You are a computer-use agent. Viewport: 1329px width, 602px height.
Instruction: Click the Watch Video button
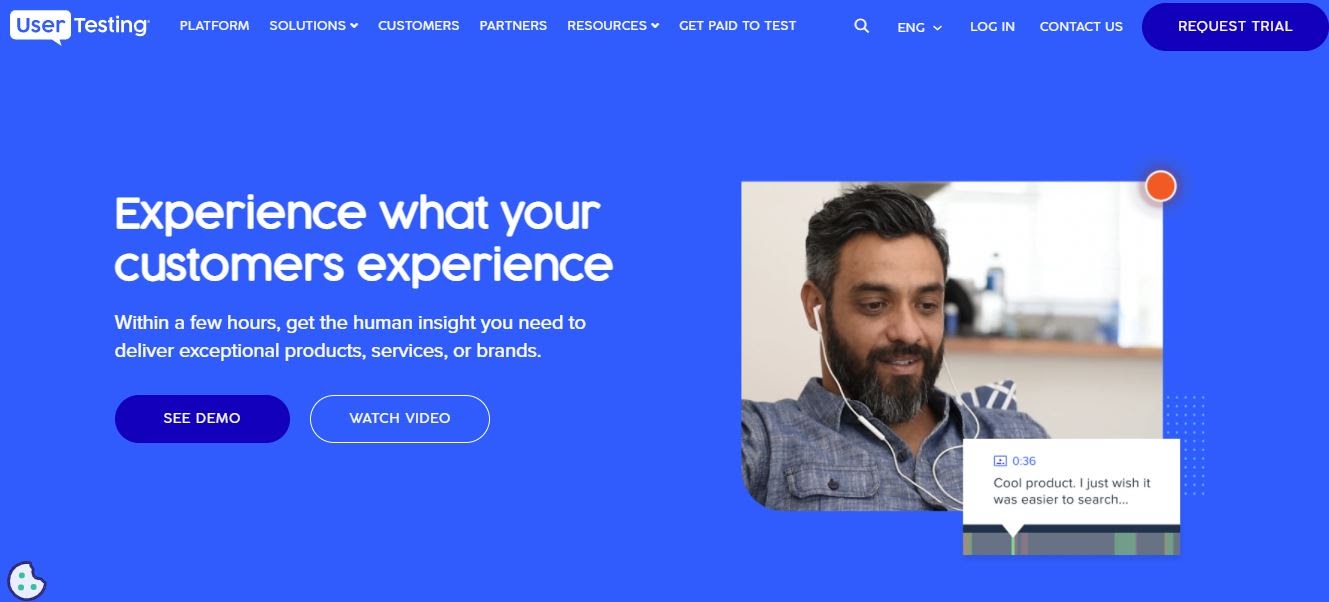[x=400, y=419]
